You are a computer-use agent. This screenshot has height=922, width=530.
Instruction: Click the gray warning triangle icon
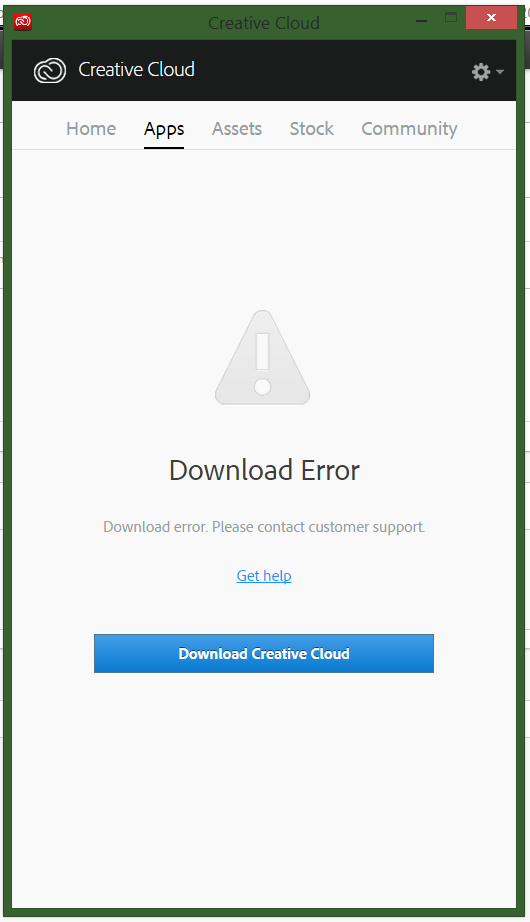pyautogui.click(x=262, y=358)
